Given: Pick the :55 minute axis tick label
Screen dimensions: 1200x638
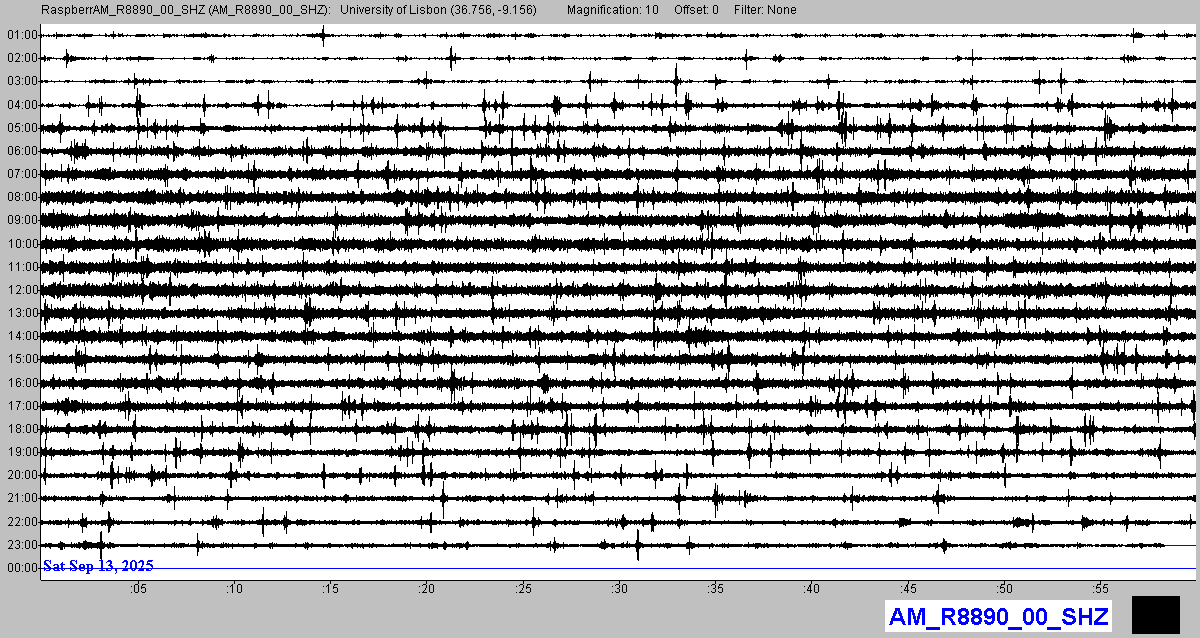Looking at the screenshot, I should coord(1100,588).
